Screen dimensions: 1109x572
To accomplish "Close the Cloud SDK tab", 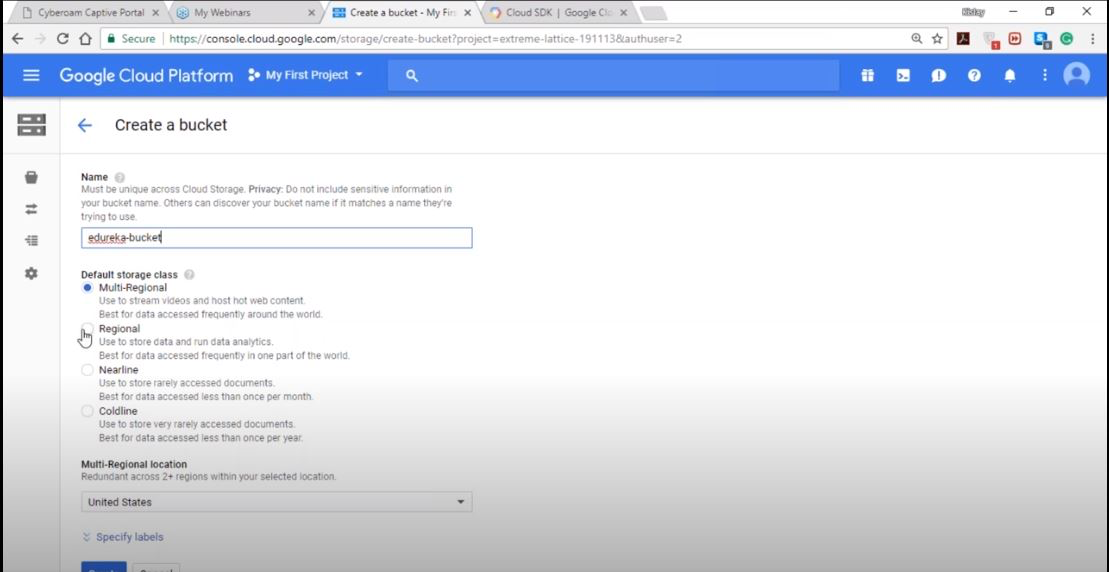I will pos(623,13).
